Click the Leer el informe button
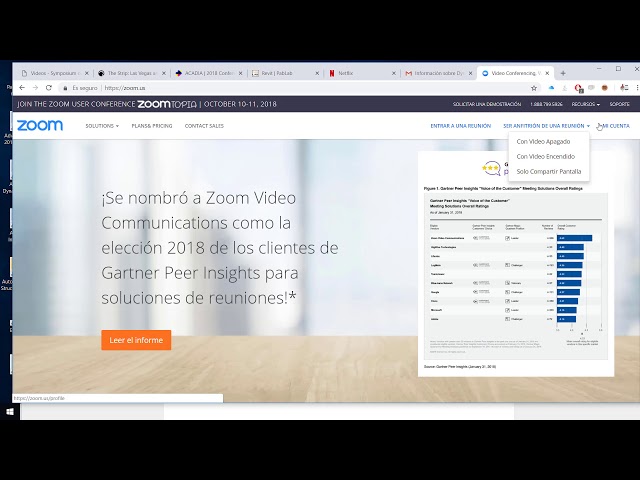Screen dimensions: 640x480 136,340
